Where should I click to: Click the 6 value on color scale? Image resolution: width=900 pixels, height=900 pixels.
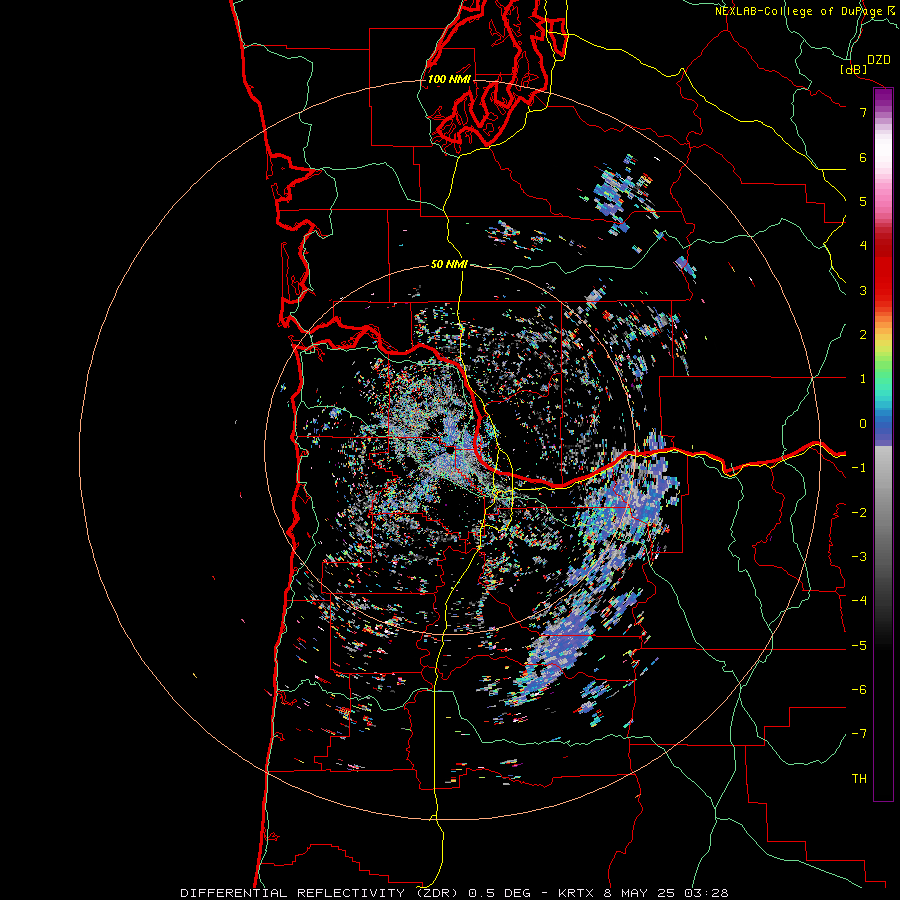863,157
